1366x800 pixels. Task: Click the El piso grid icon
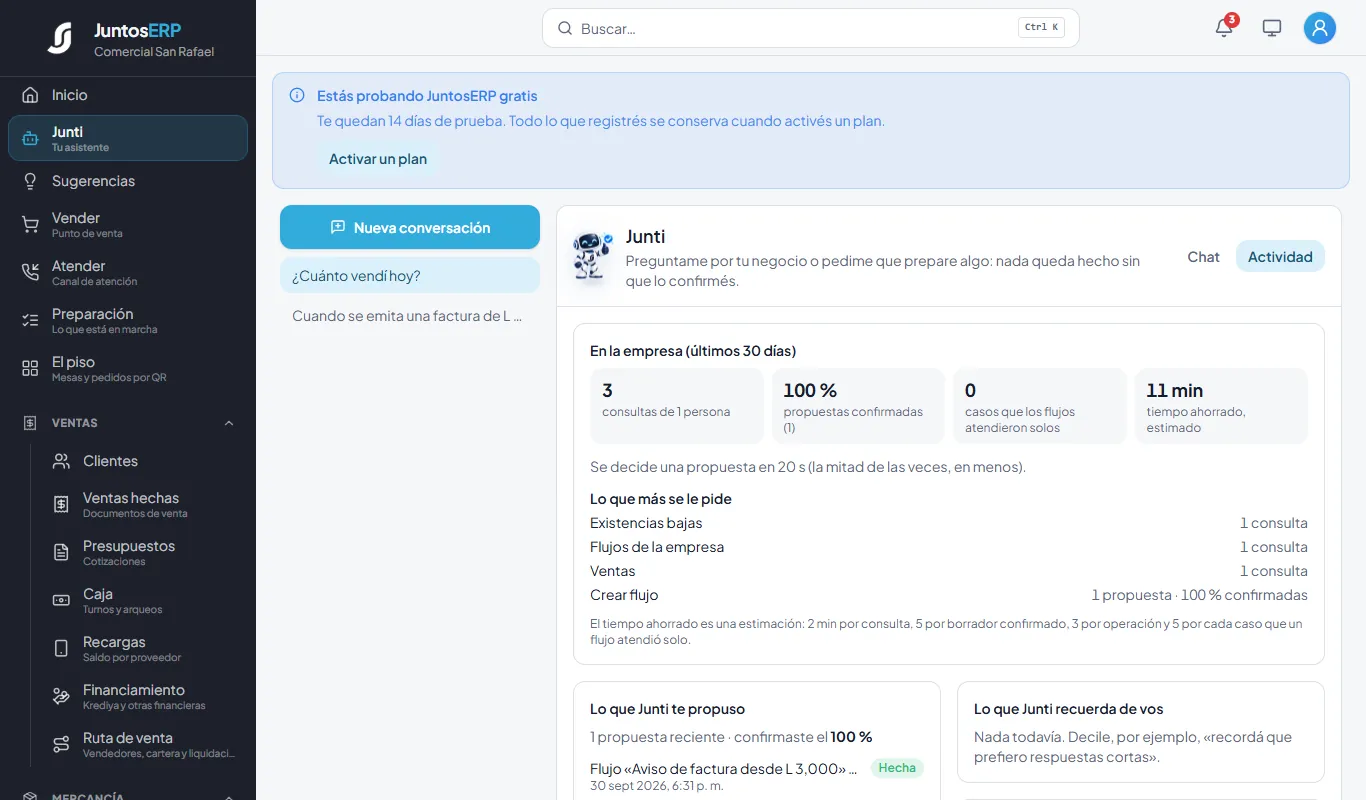point(30,368)
